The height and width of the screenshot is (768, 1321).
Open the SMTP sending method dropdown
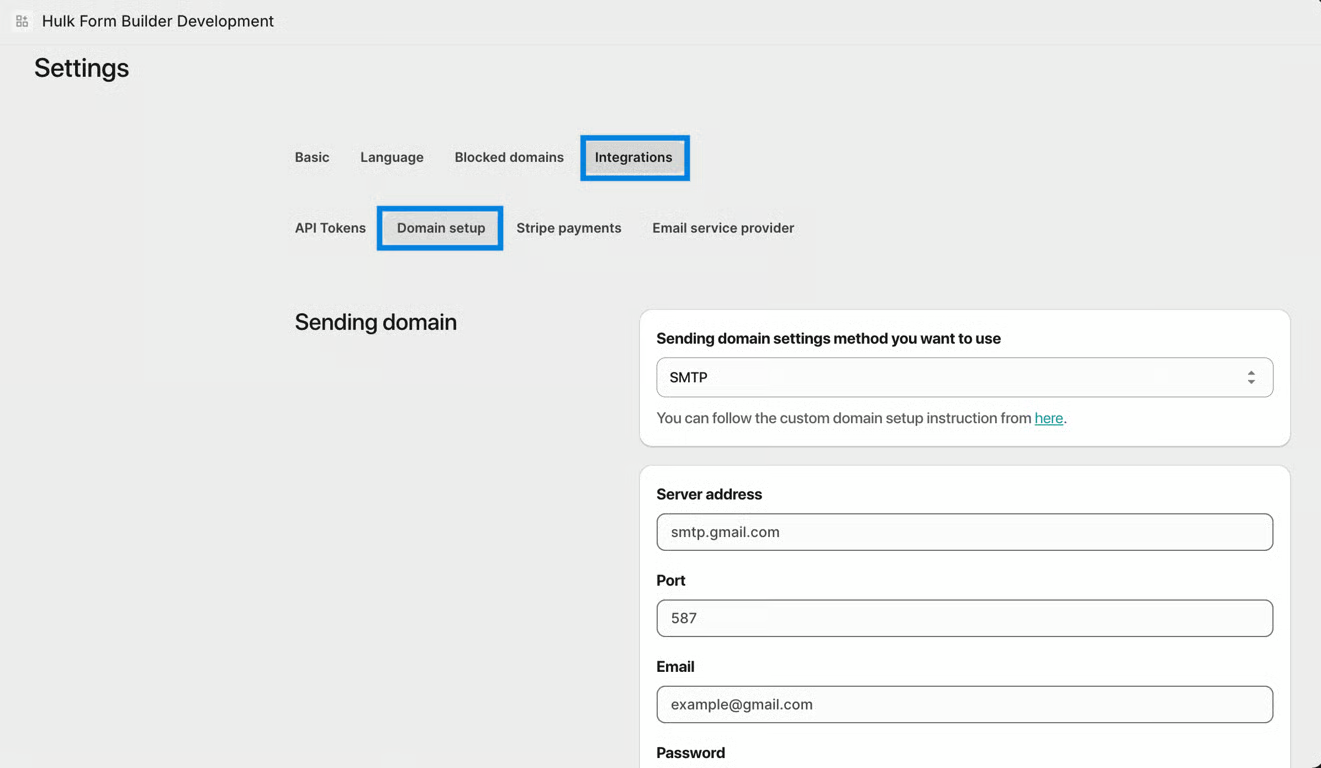point(964,377)
